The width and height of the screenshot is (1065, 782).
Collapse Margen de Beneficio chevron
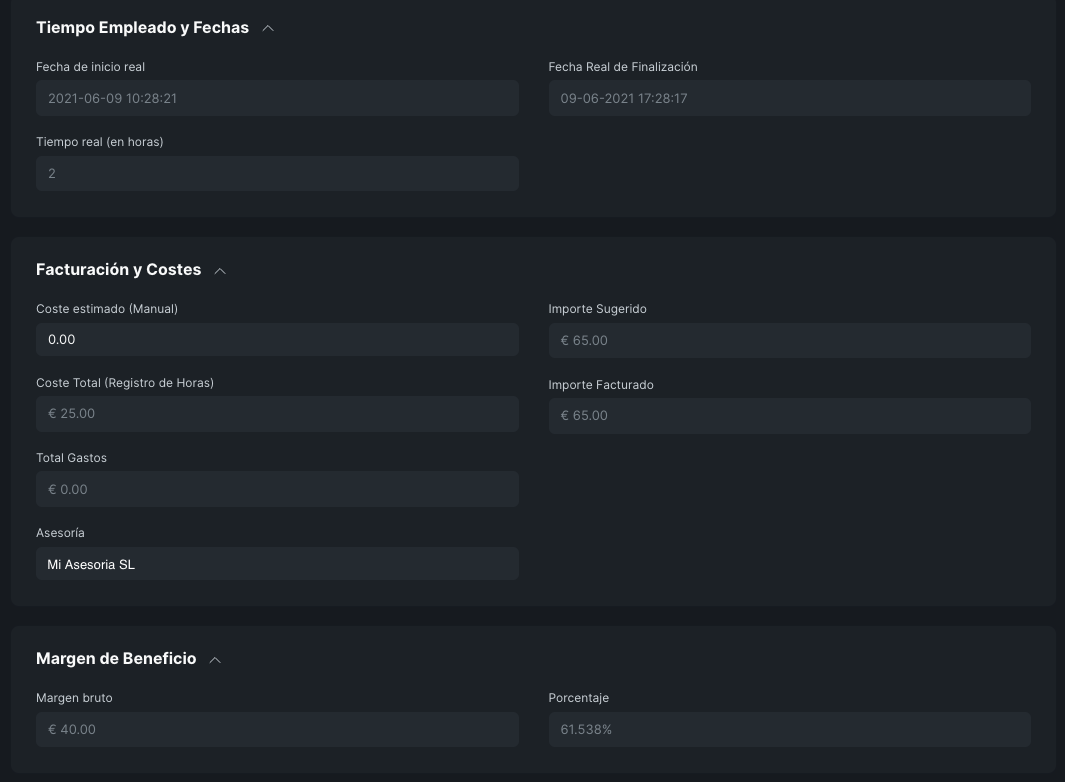[x=215, y=659]
